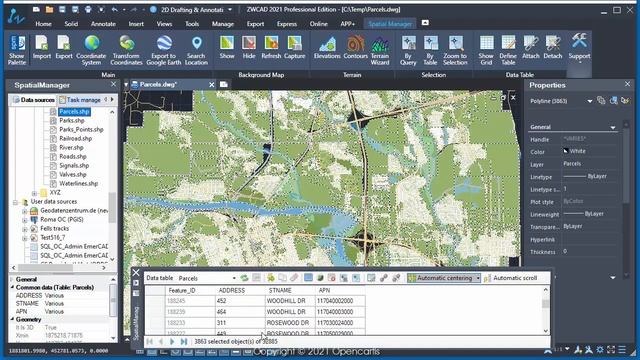The image size is (640, 360).
Task: Switch to the Task manager tab
Action: [80, 100]
